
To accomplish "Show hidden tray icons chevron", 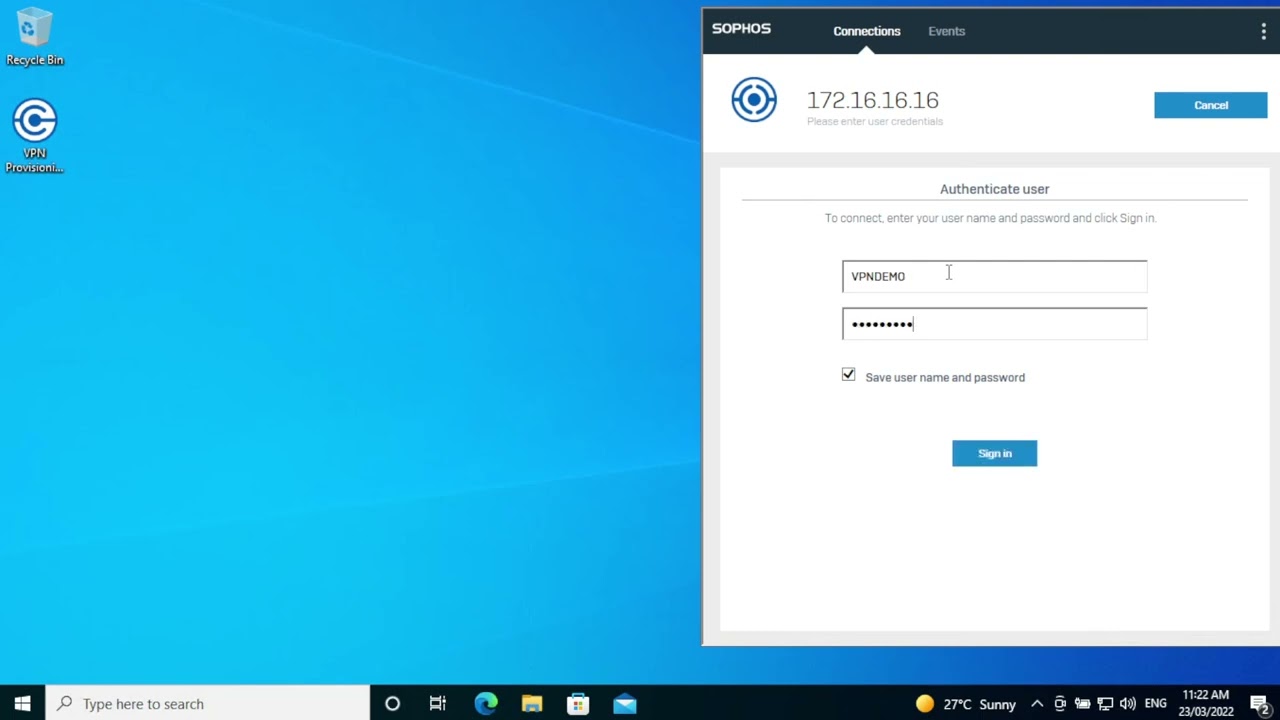I will tap(1037, 704).
